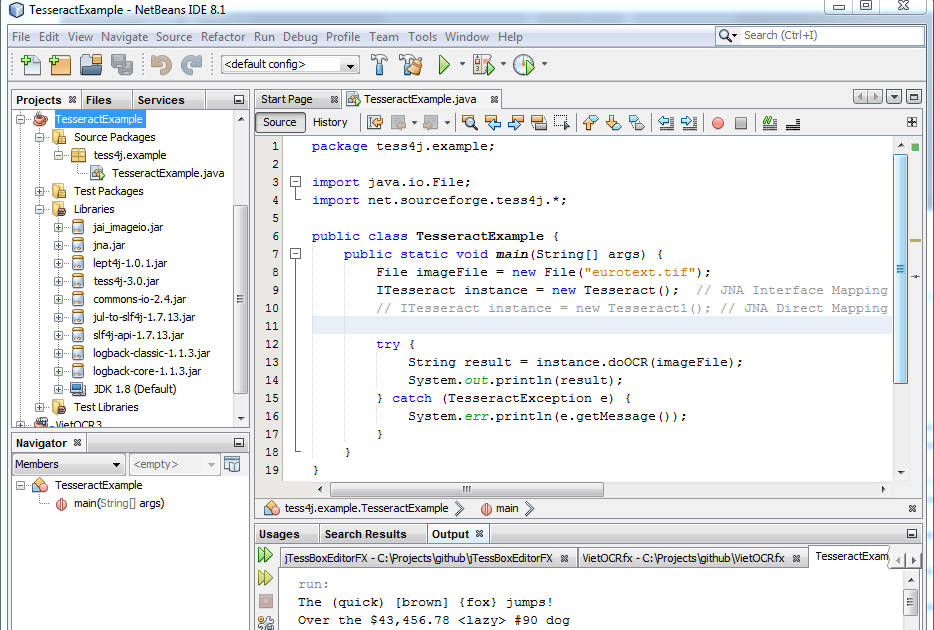This screenshot has width=934, height=630.
Task: Open Run Project dropdown arrow
Action: click(x=462, y=64)
